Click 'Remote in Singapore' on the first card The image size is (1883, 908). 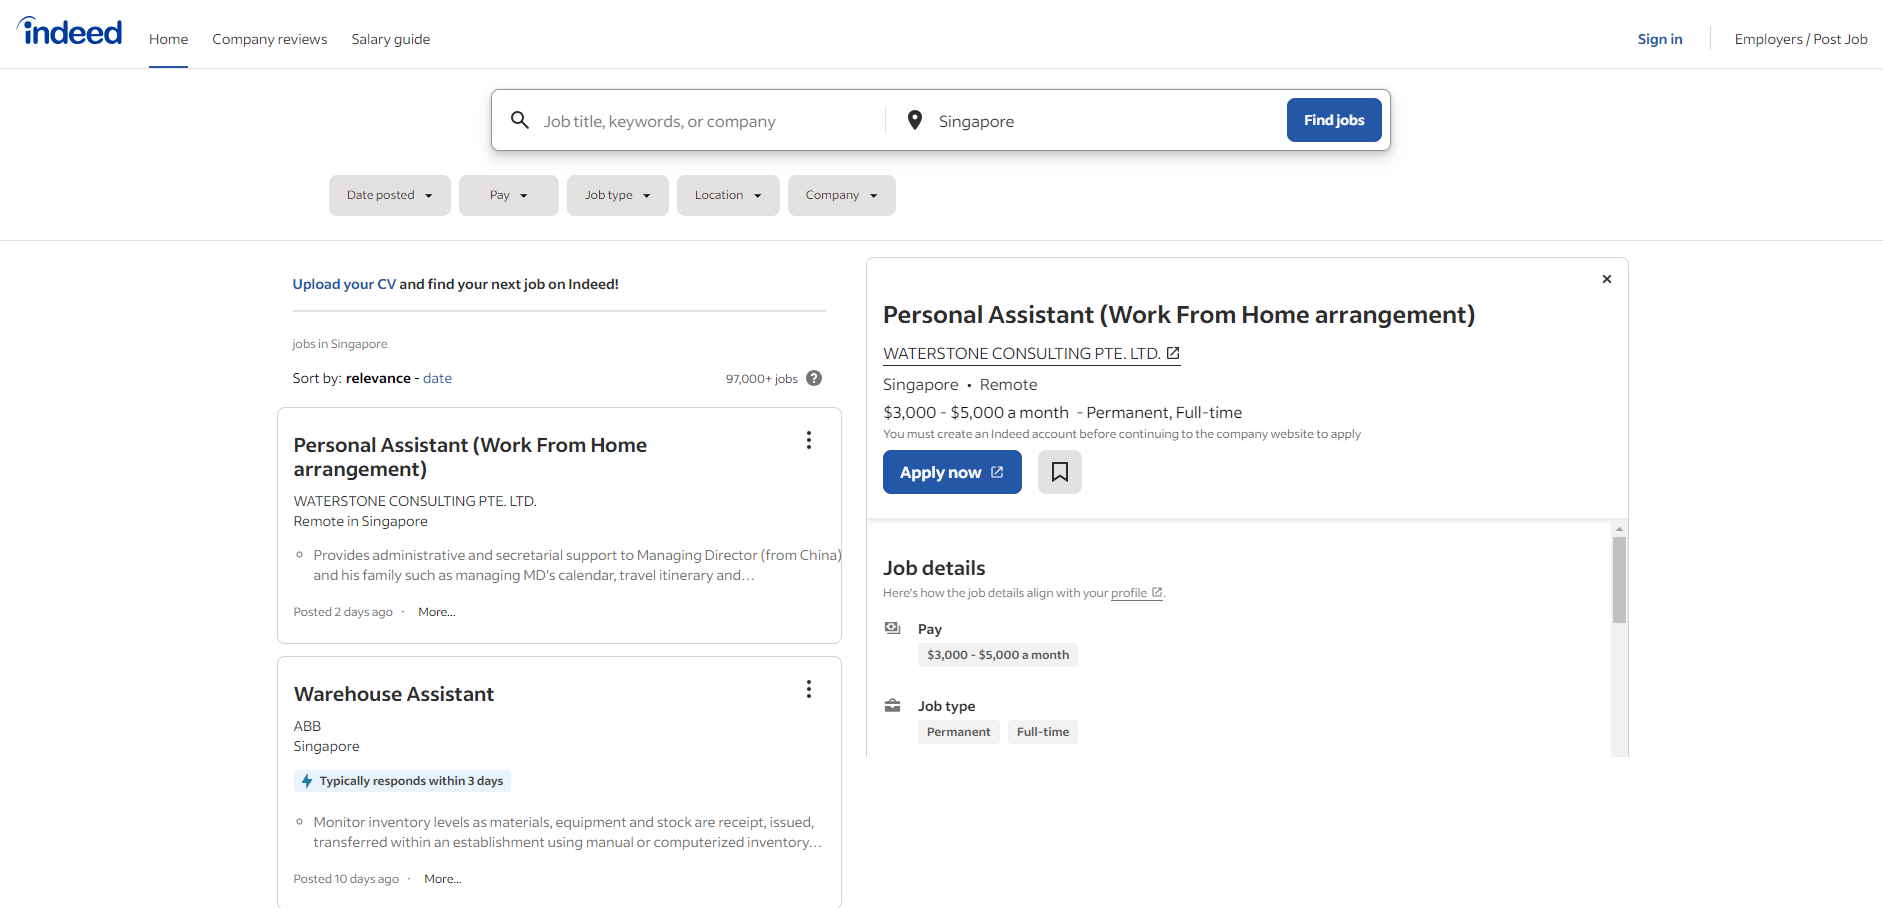[x=360, y=521]
